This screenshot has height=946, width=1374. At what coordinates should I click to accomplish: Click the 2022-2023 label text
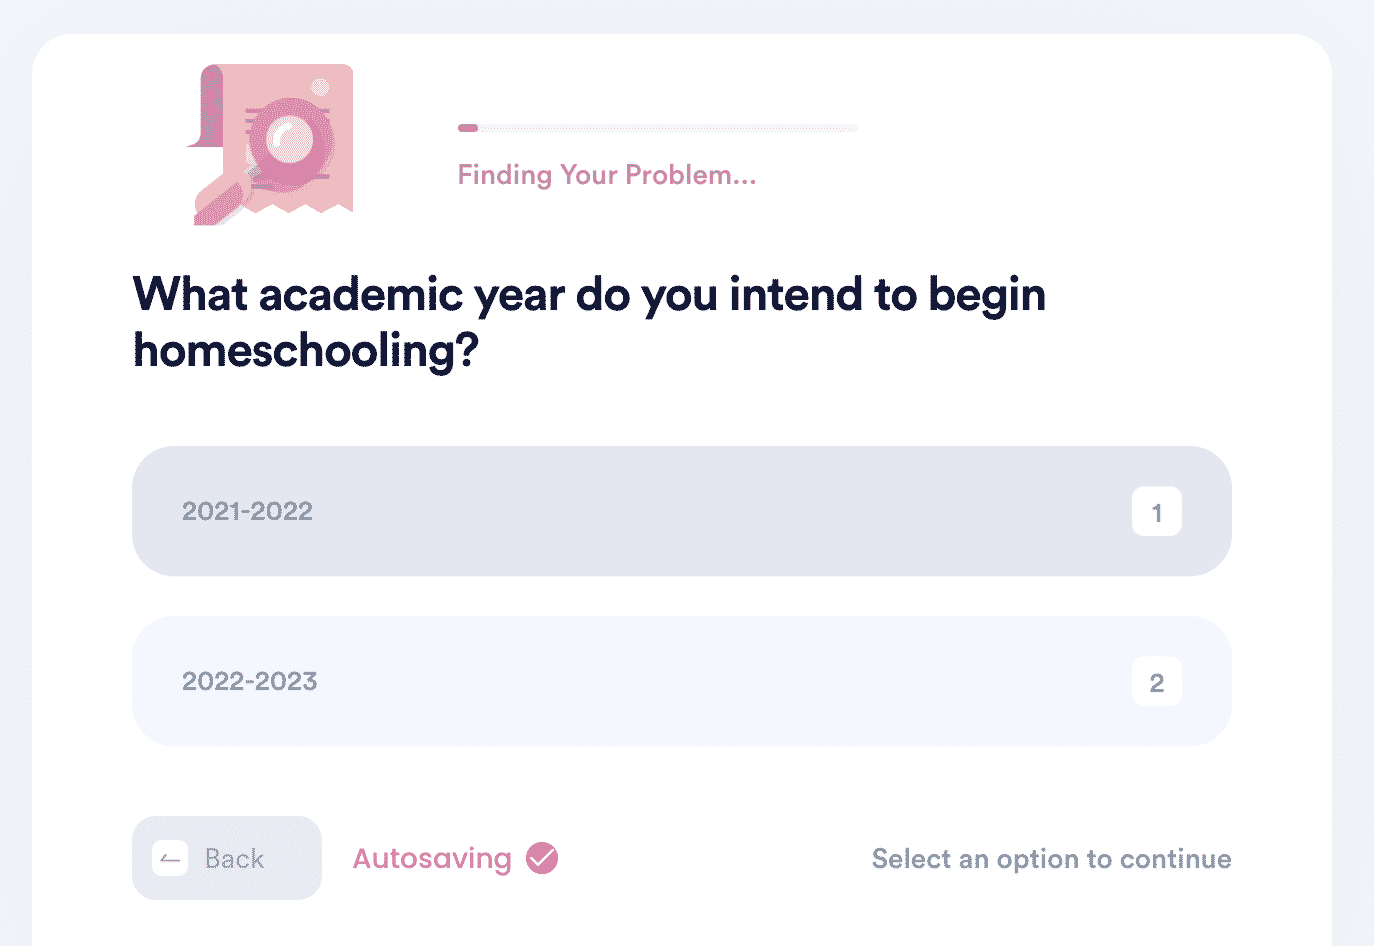pyautogui.click(x=249, y=681)
